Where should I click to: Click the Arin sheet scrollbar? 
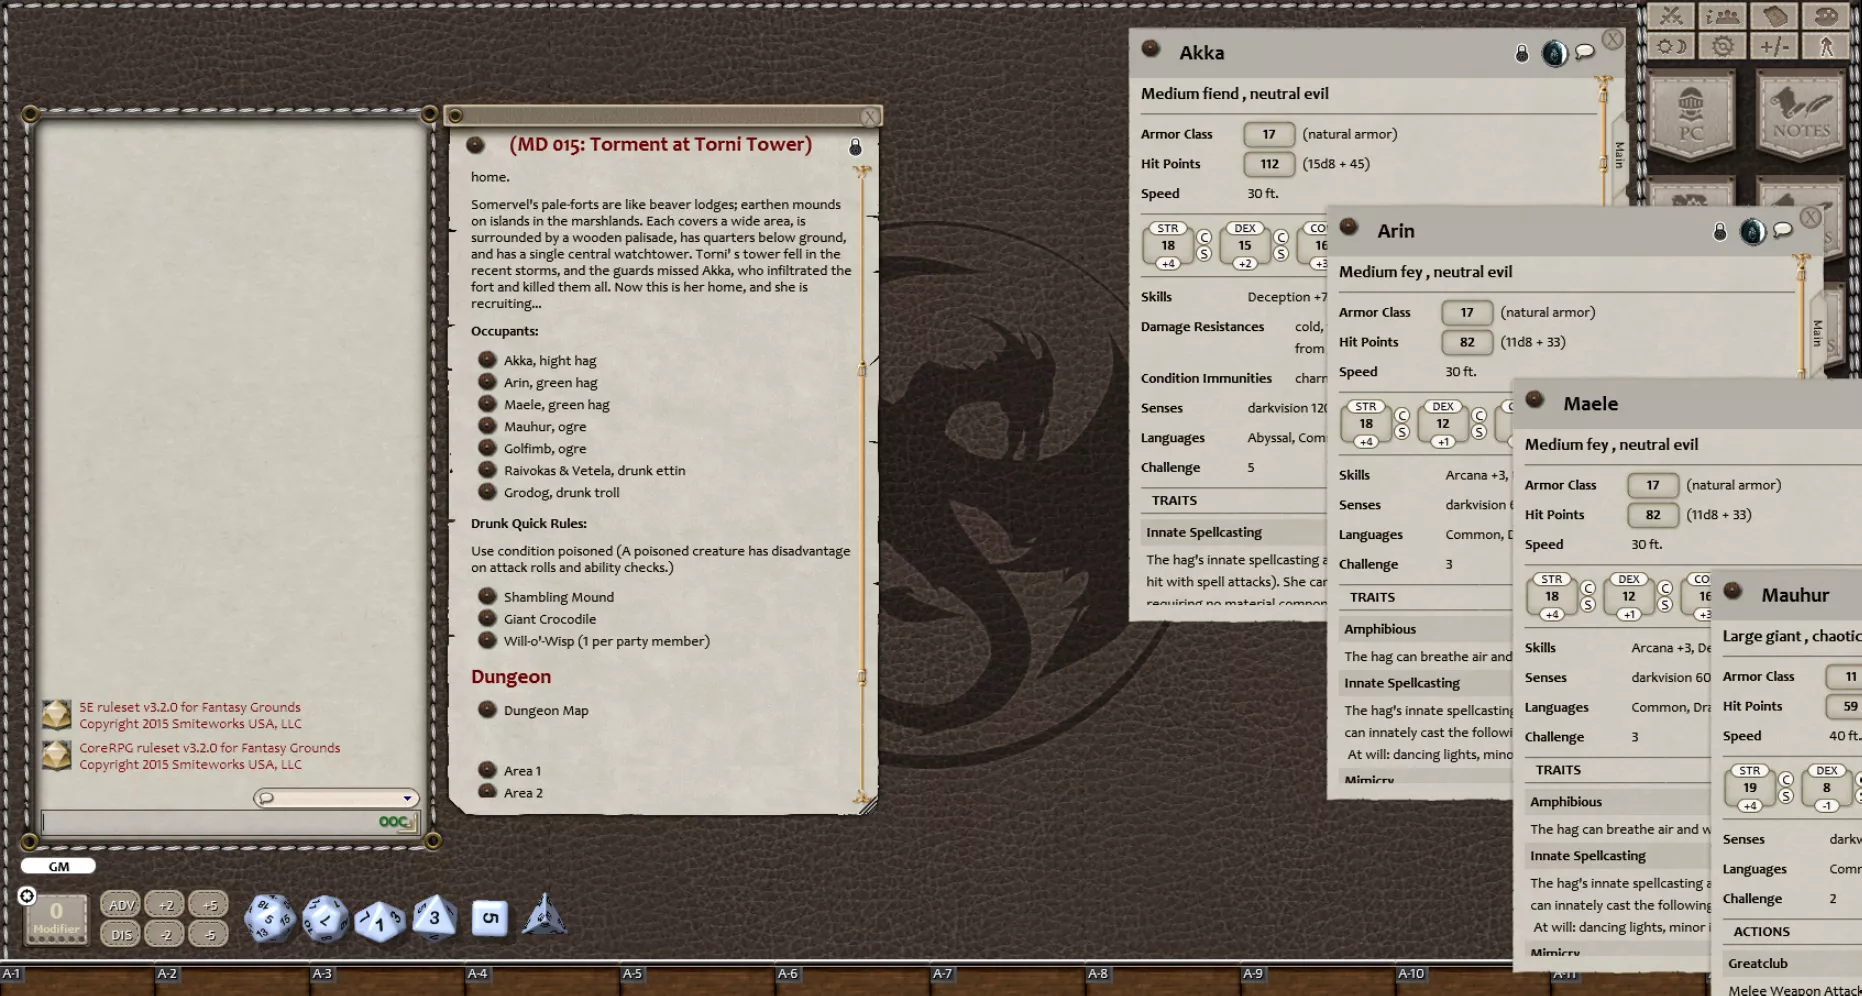click(x=1801, y=316)
